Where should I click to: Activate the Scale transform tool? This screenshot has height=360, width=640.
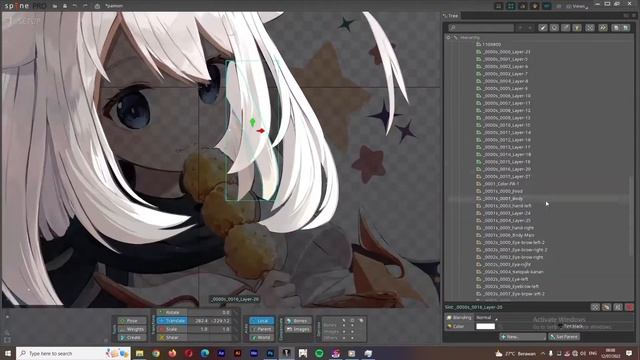[171, 329]
